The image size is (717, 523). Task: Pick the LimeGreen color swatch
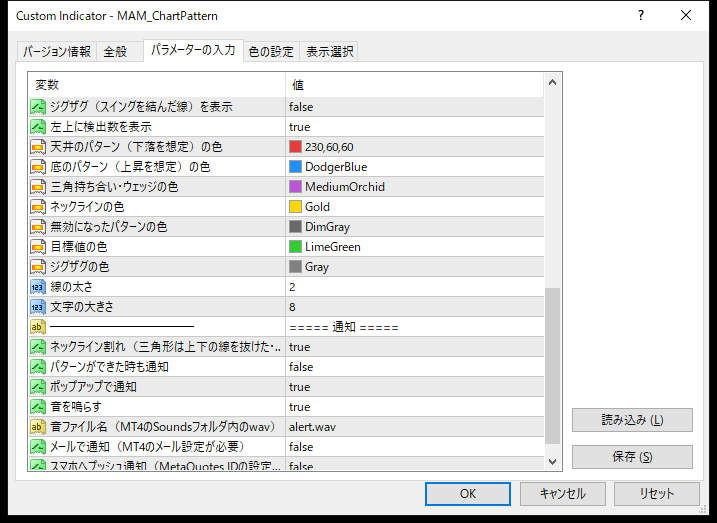point(295,247)
